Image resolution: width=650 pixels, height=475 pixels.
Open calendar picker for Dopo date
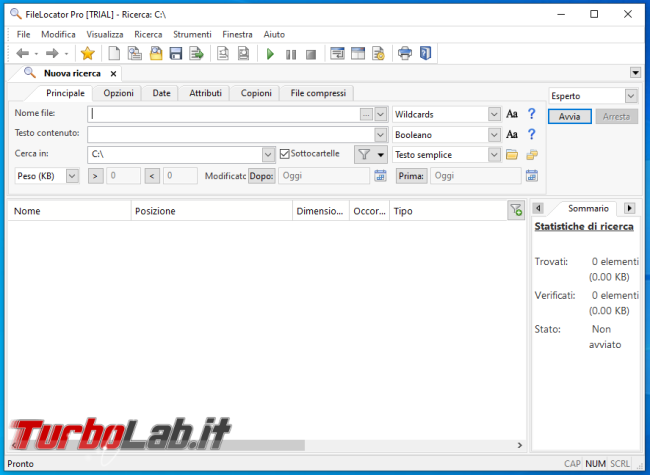380,176
